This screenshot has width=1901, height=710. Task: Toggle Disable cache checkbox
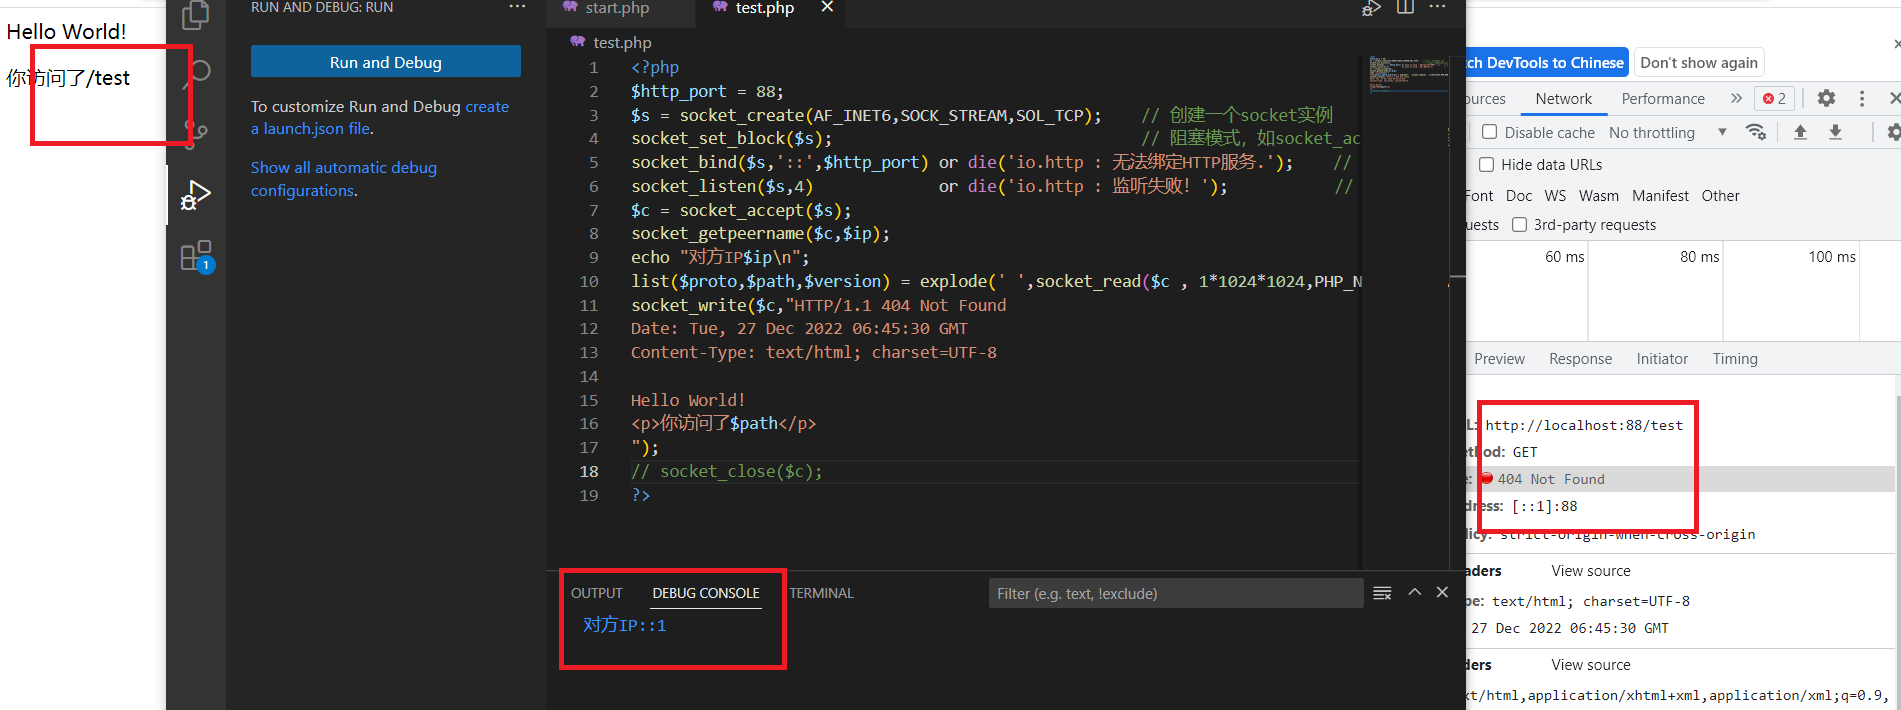coord(1490,132)
